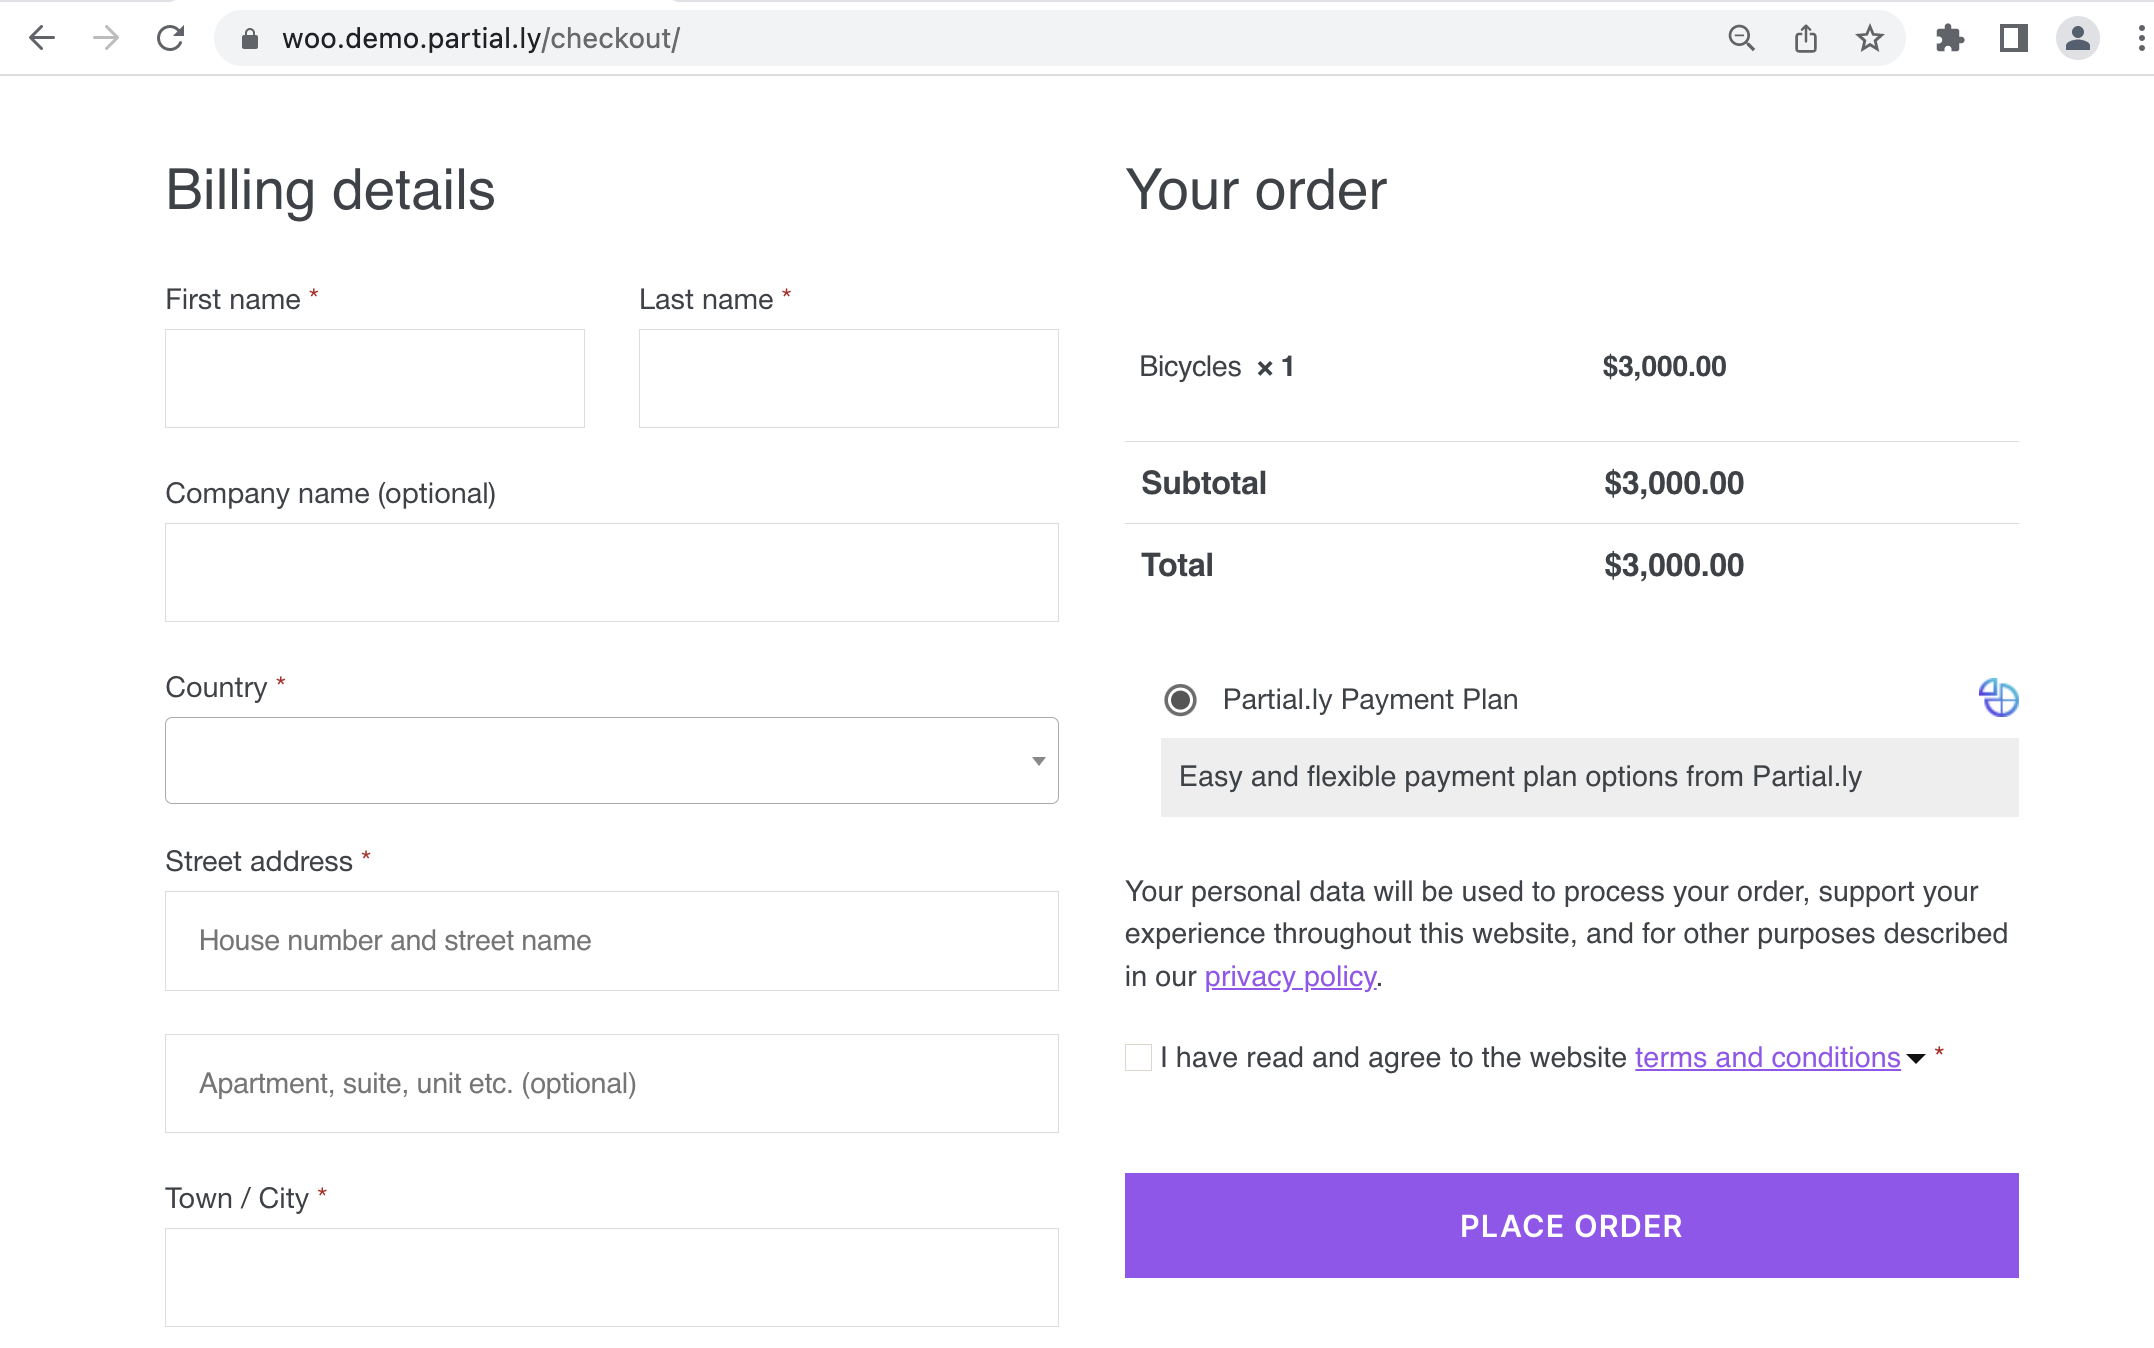Click the Street address house number field
This screenshot has width=2154, height=1348.
pos(612,940)
